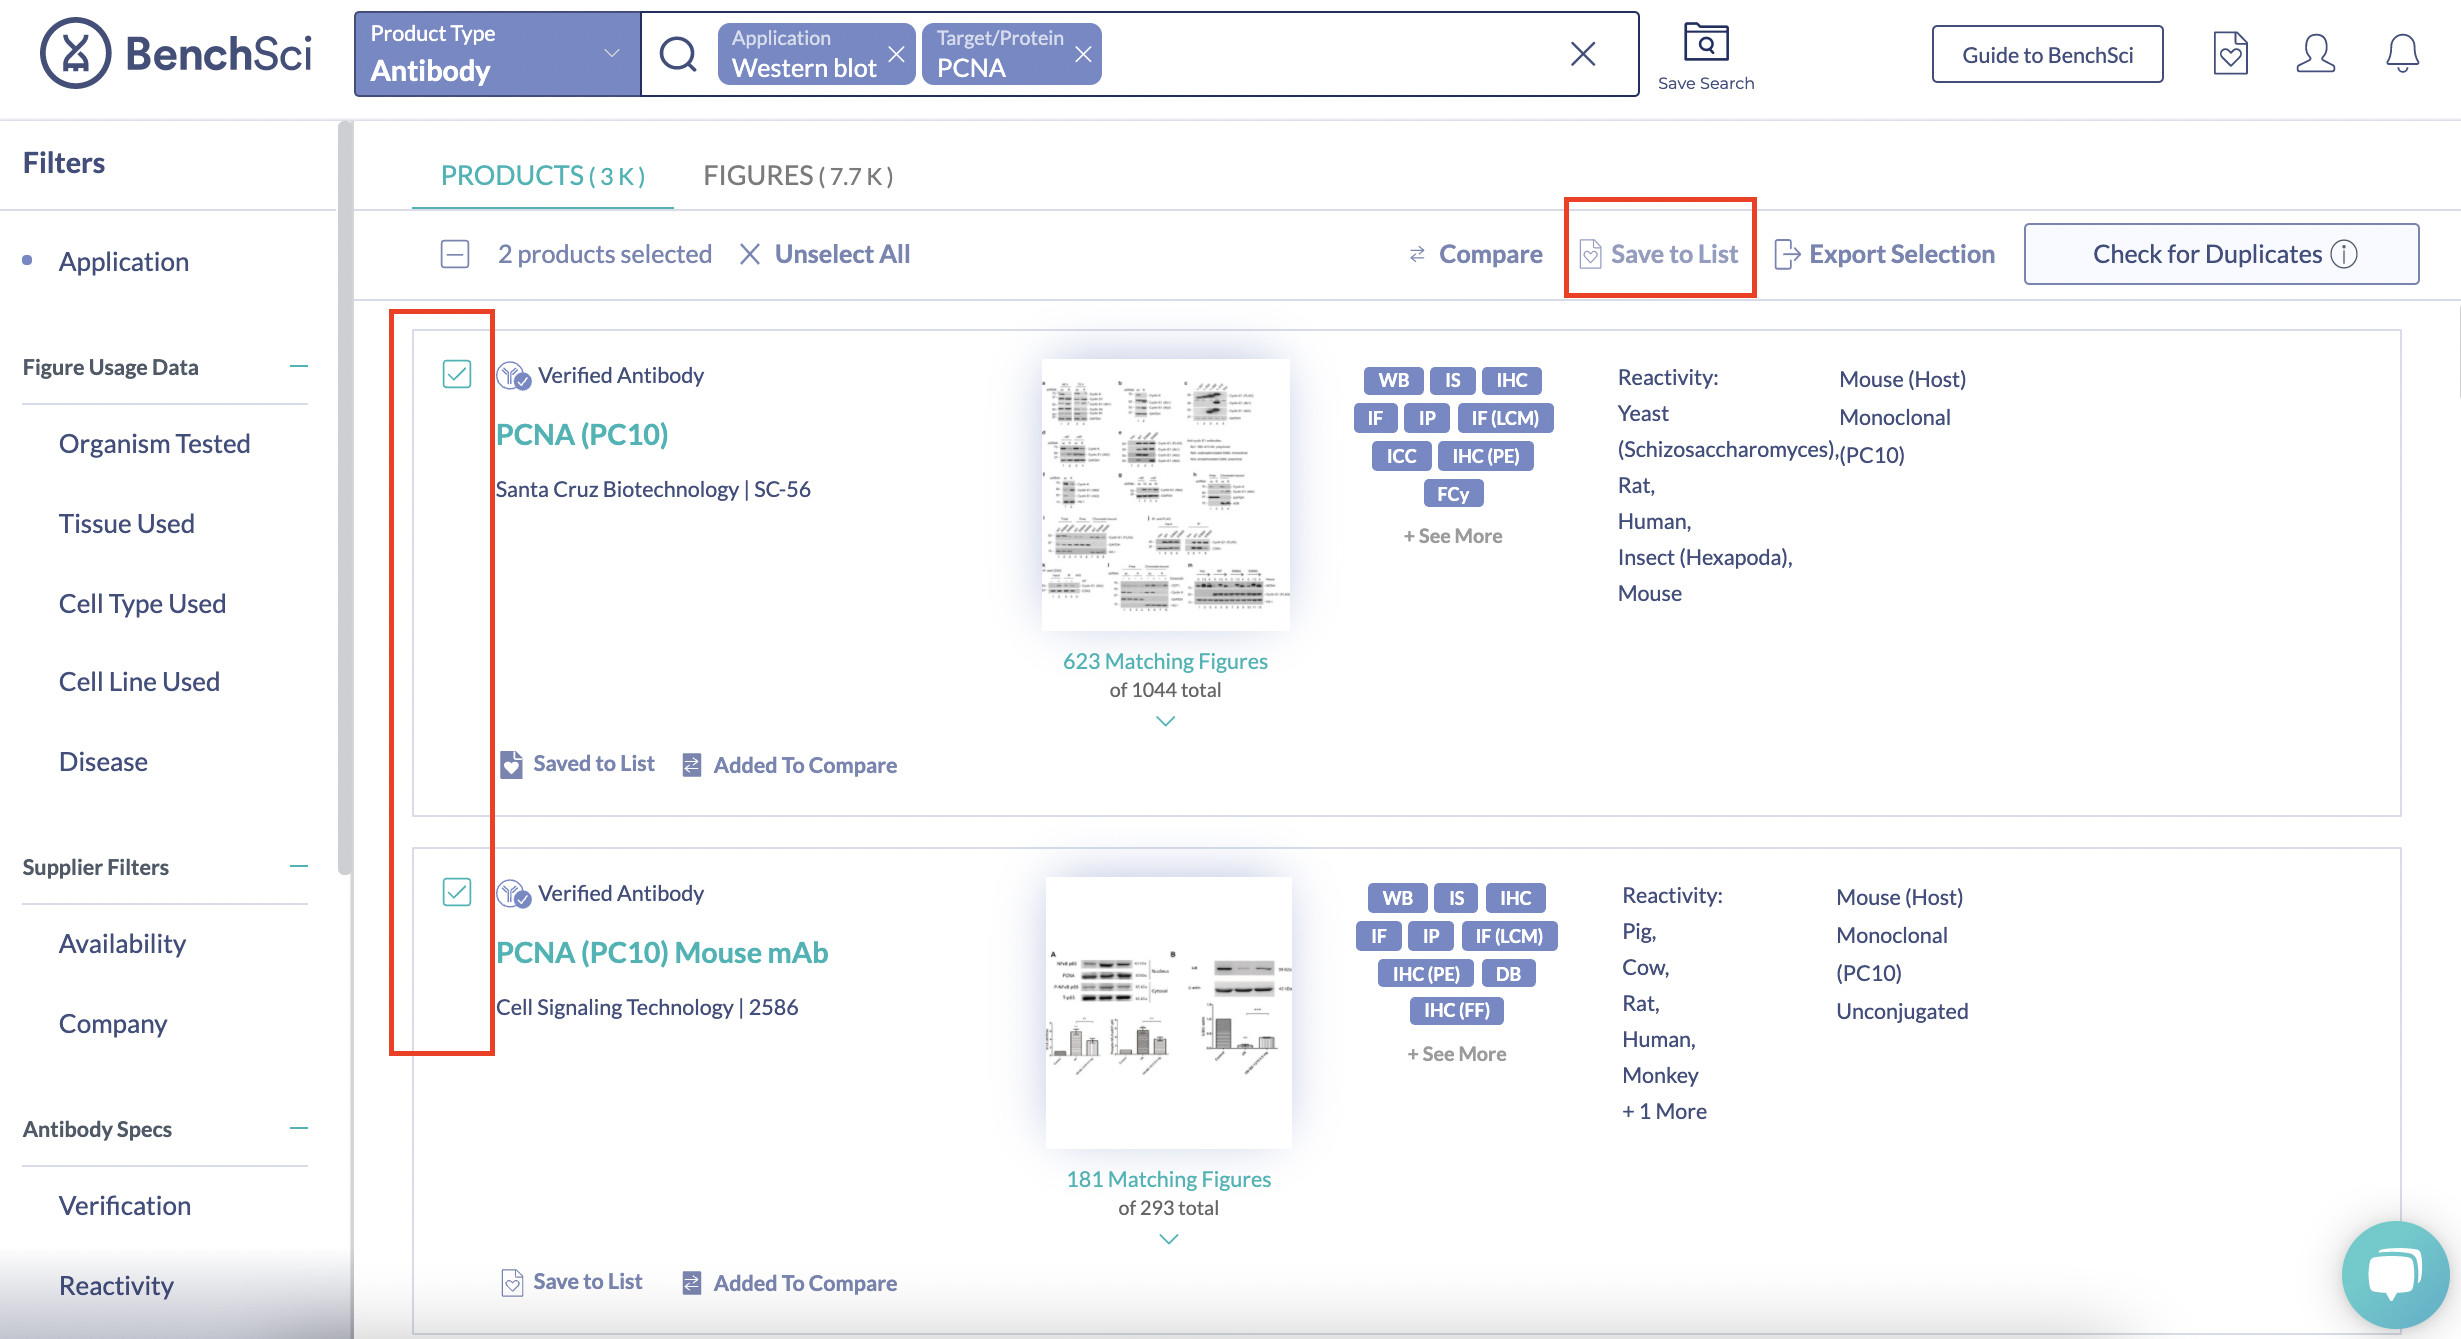Open the PCNA (PC10) figure thumbnail
2461x1339 pixels.
[x=1165, y=494]
